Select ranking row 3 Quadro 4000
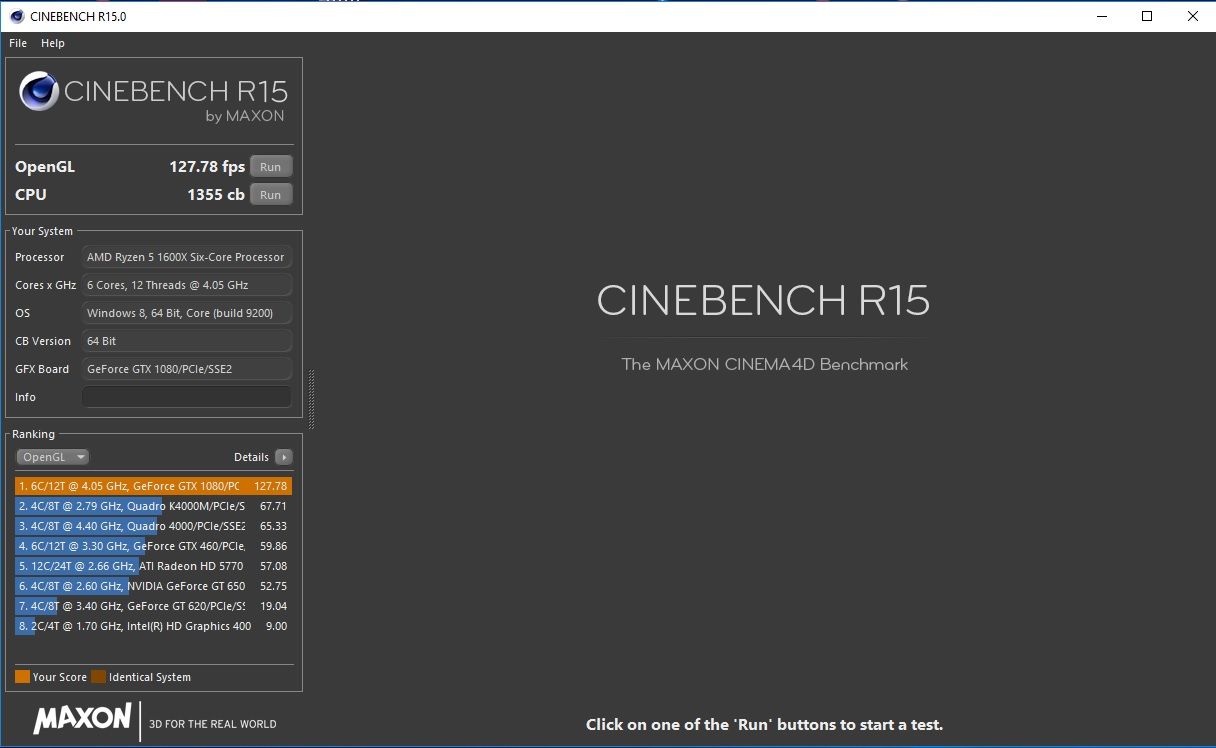This screenshot has height=748, width=1216. click(154, 526)
